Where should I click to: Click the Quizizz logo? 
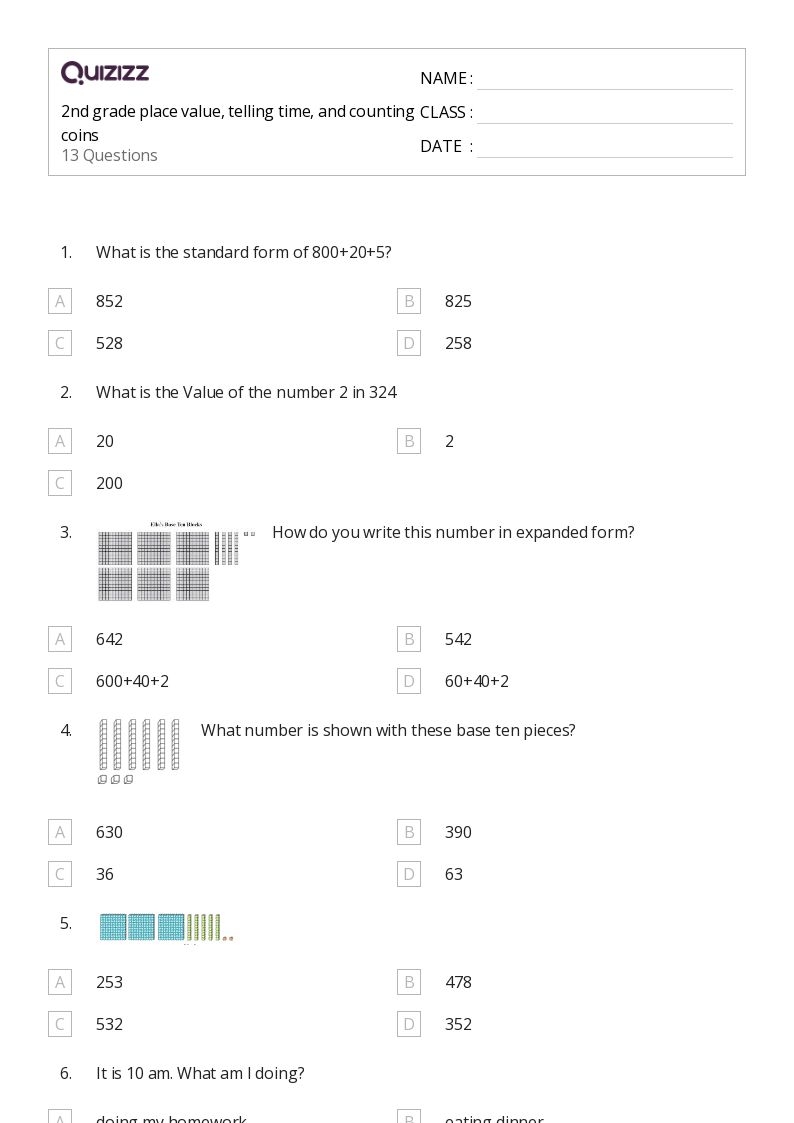[105, 73]
